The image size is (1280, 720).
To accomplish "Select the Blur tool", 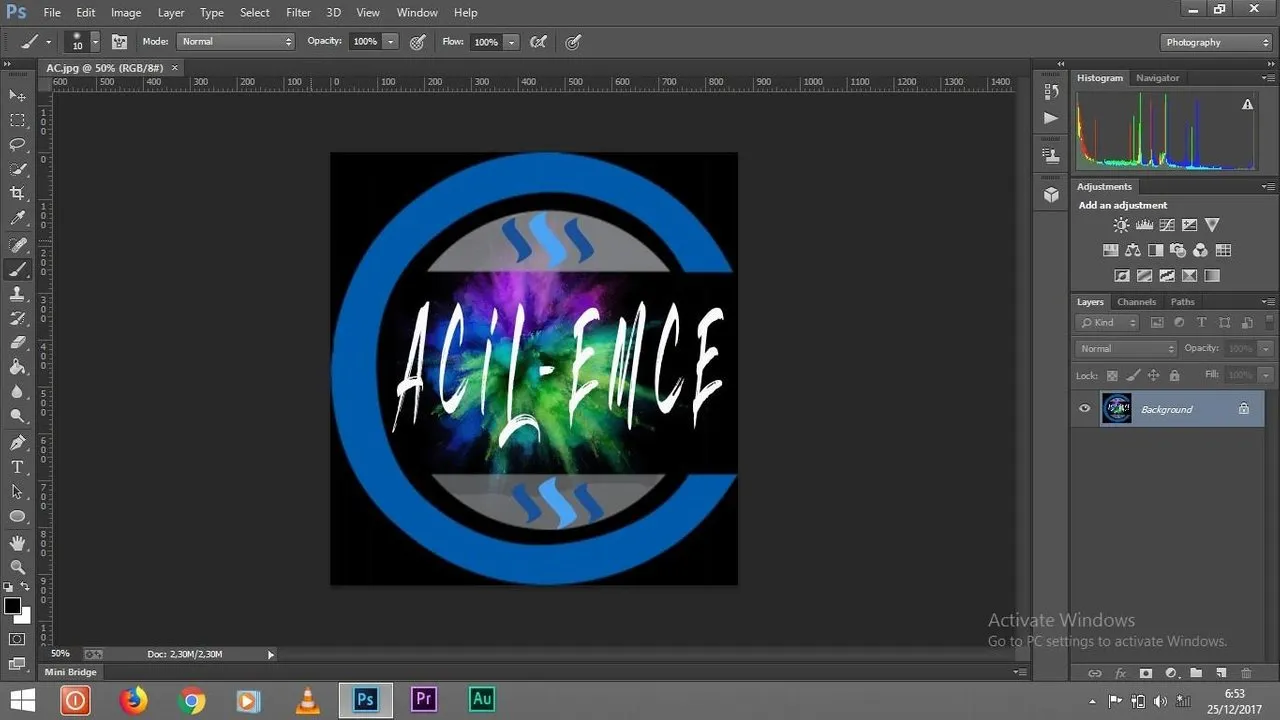I will coord(17,391).
